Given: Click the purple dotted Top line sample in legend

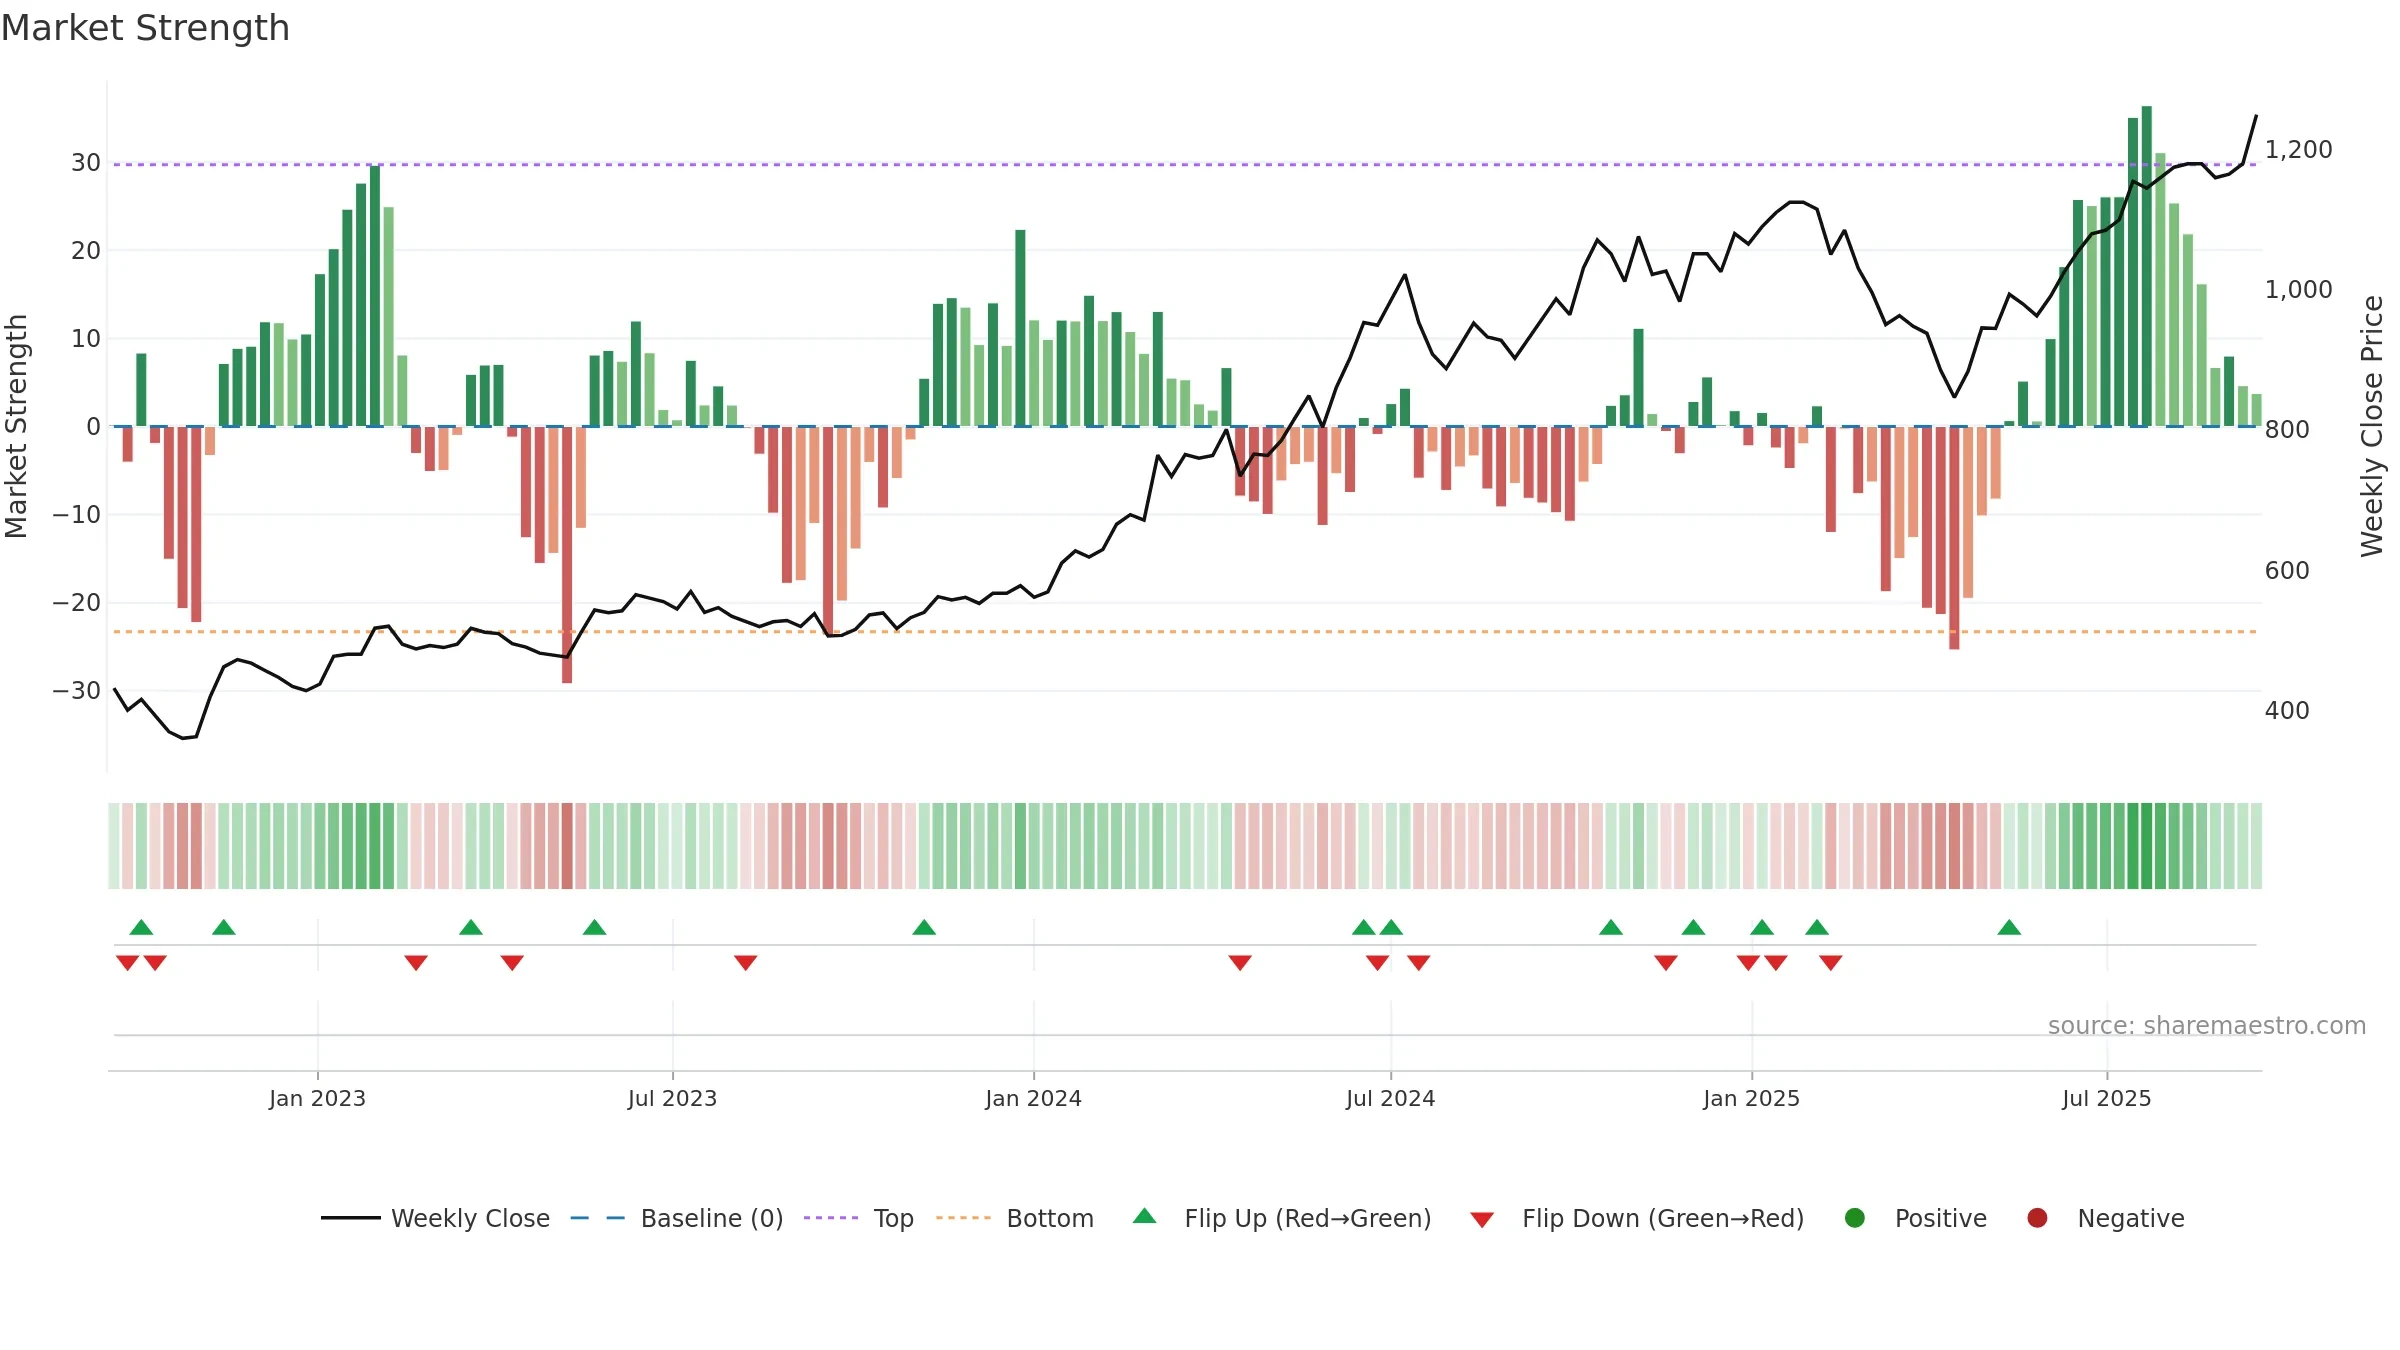Looking at the screenshot, I should (831, 1218).
